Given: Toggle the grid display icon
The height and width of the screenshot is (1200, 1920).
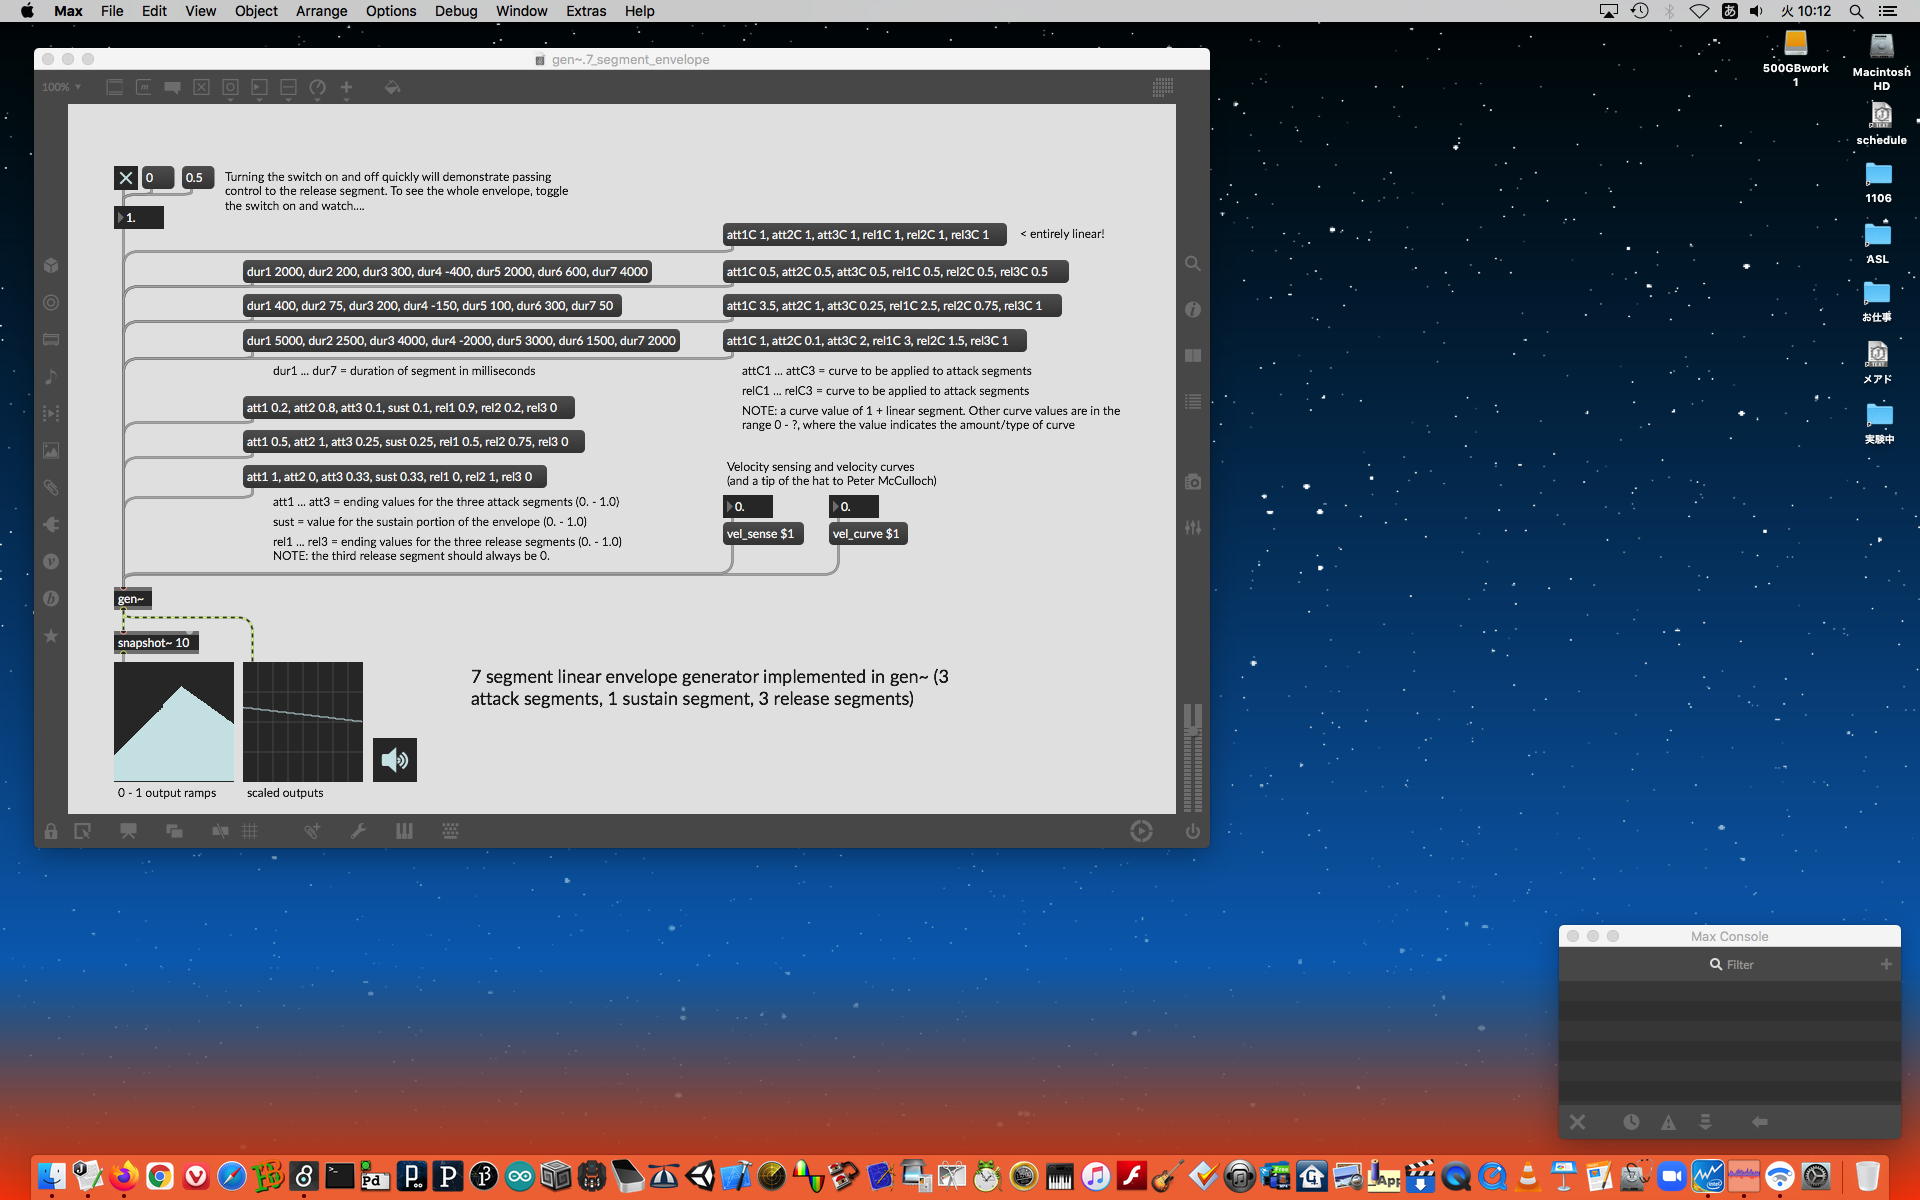Looking at the screenshot, I should click(x=250, y=831).
